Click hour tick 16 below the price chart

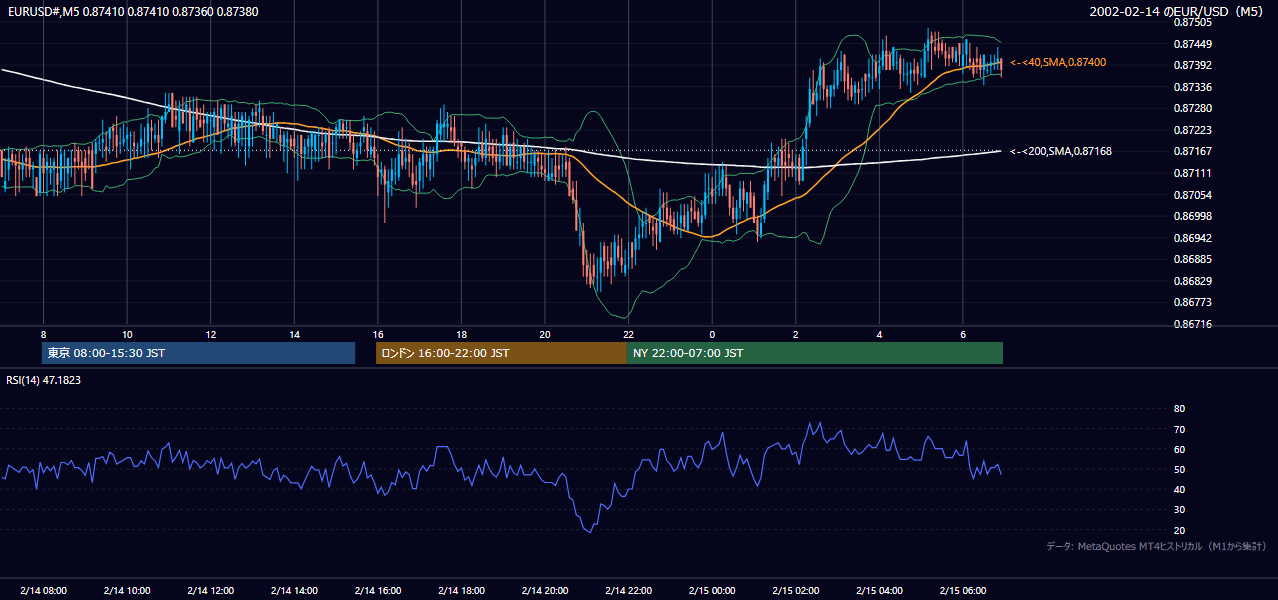click(x=378, y=334)
